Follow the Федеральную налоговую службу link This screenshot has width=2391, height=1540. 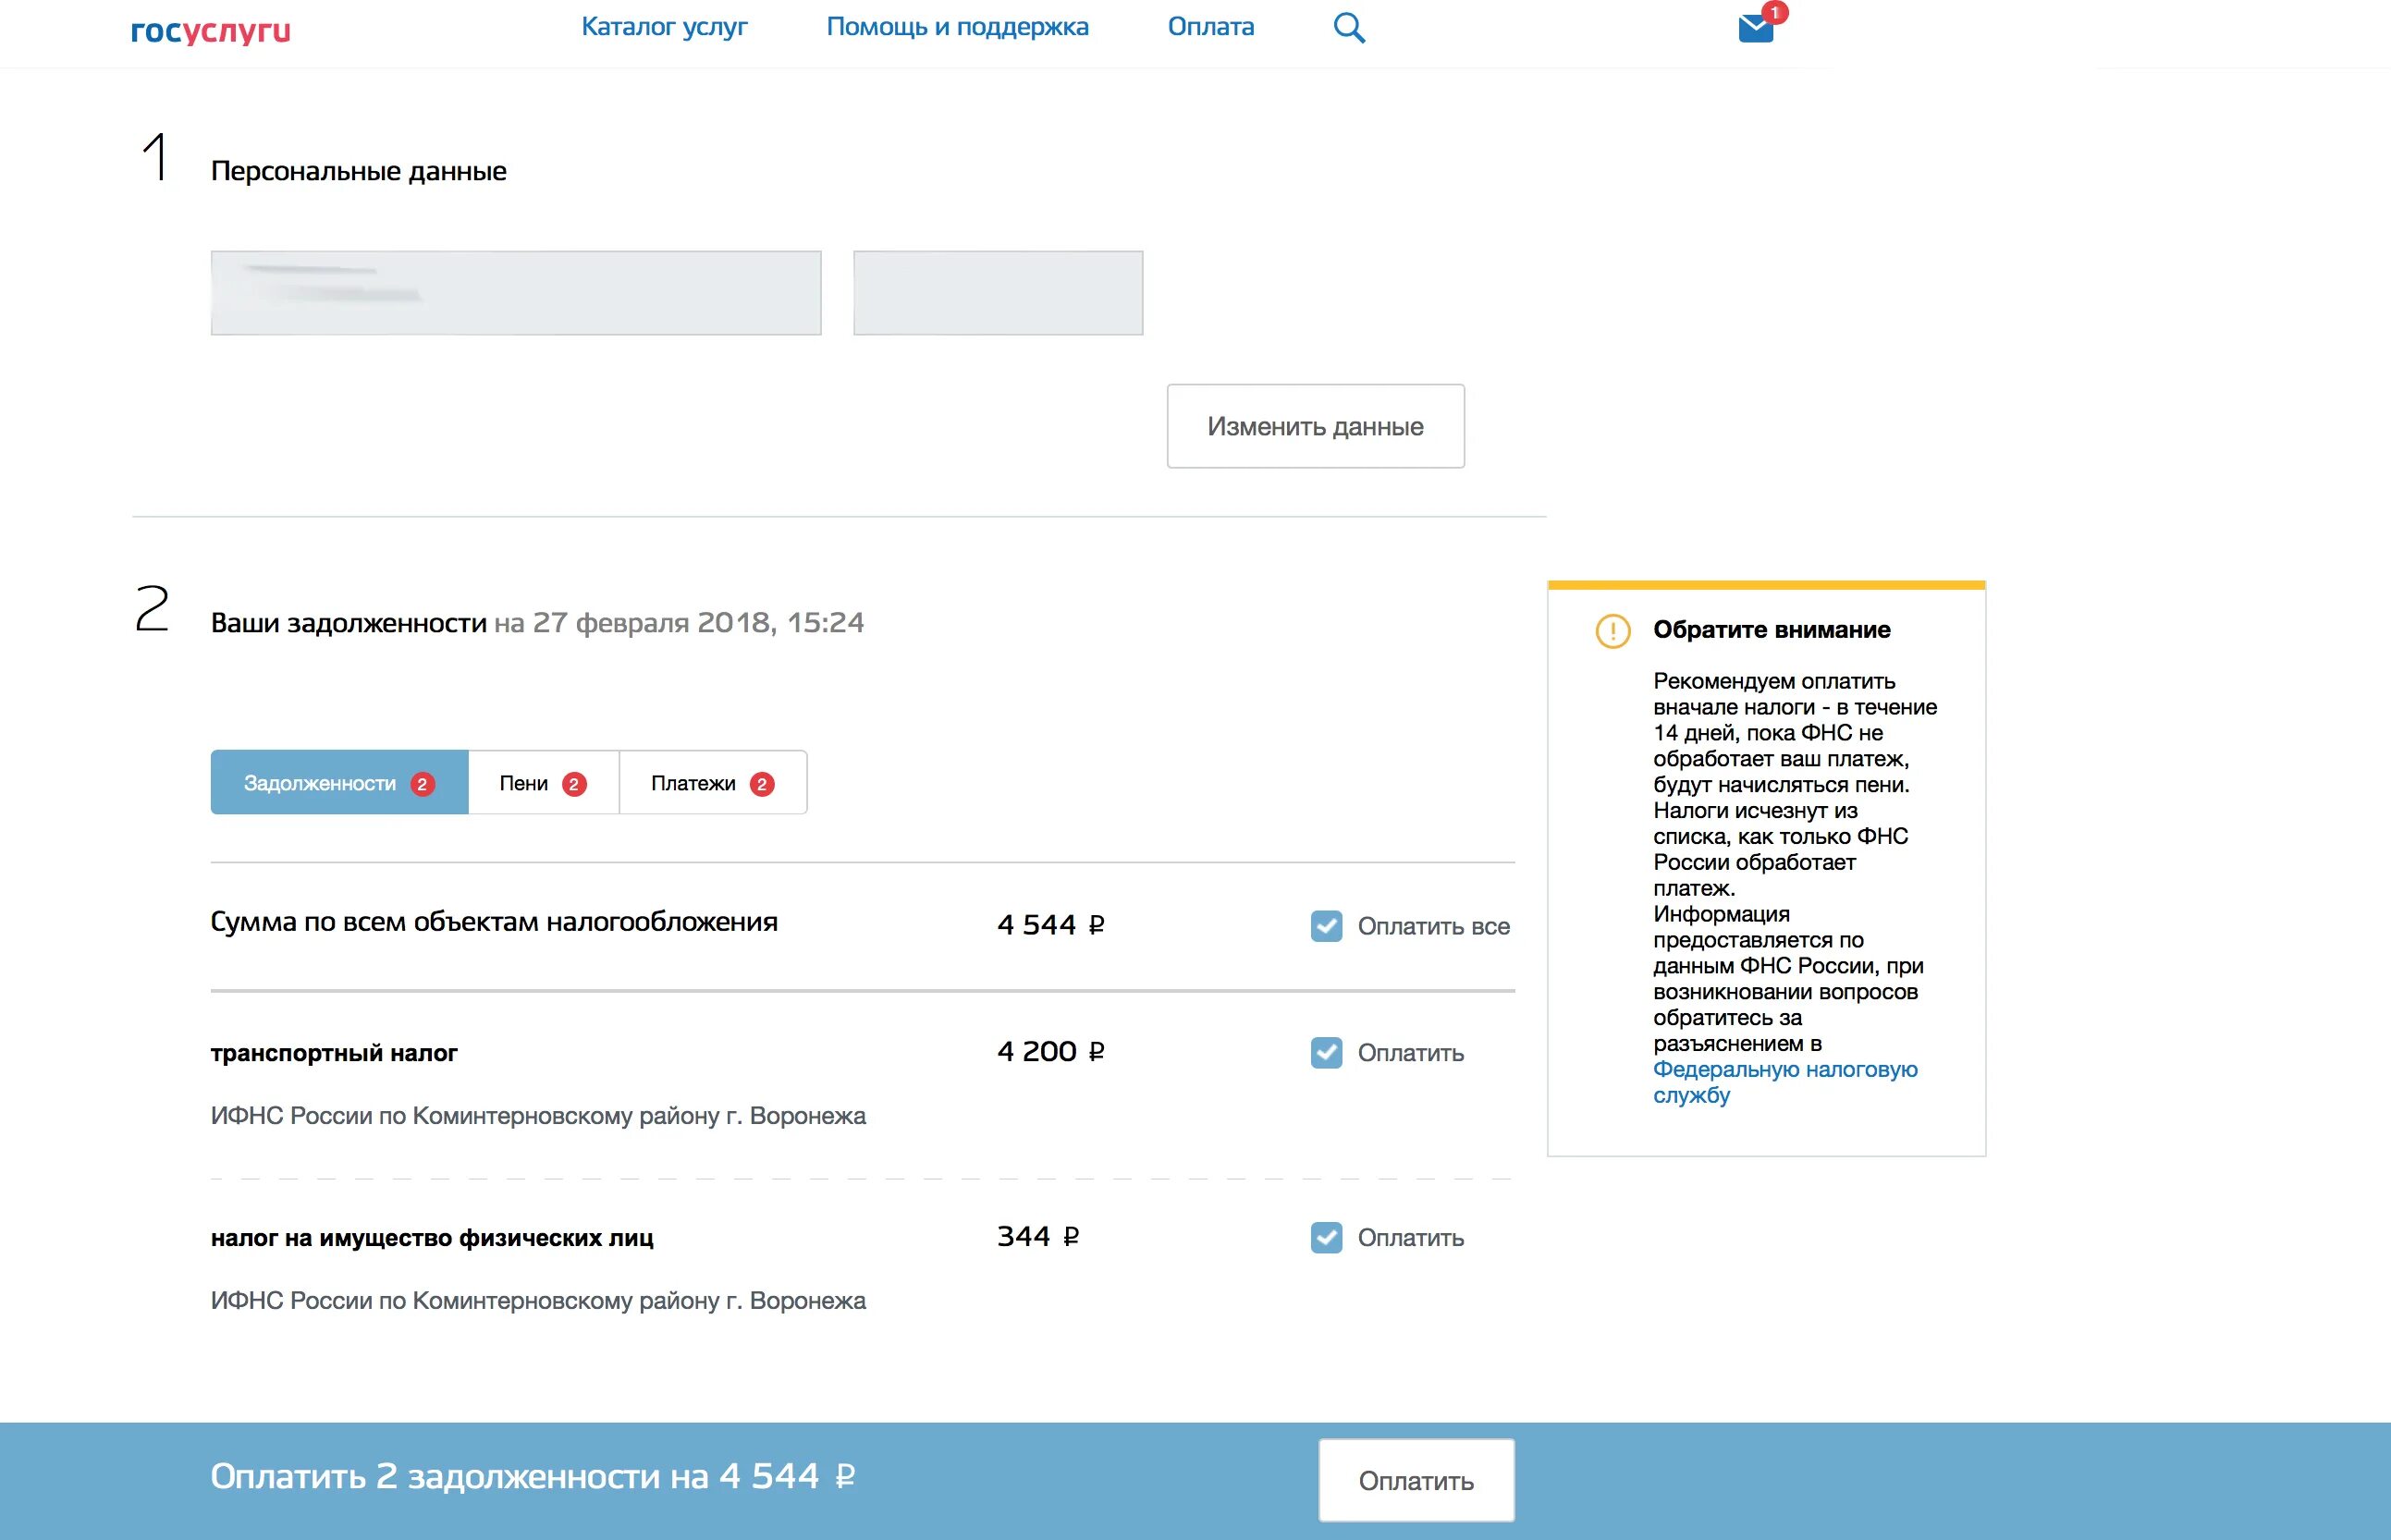(1784, 1082)
